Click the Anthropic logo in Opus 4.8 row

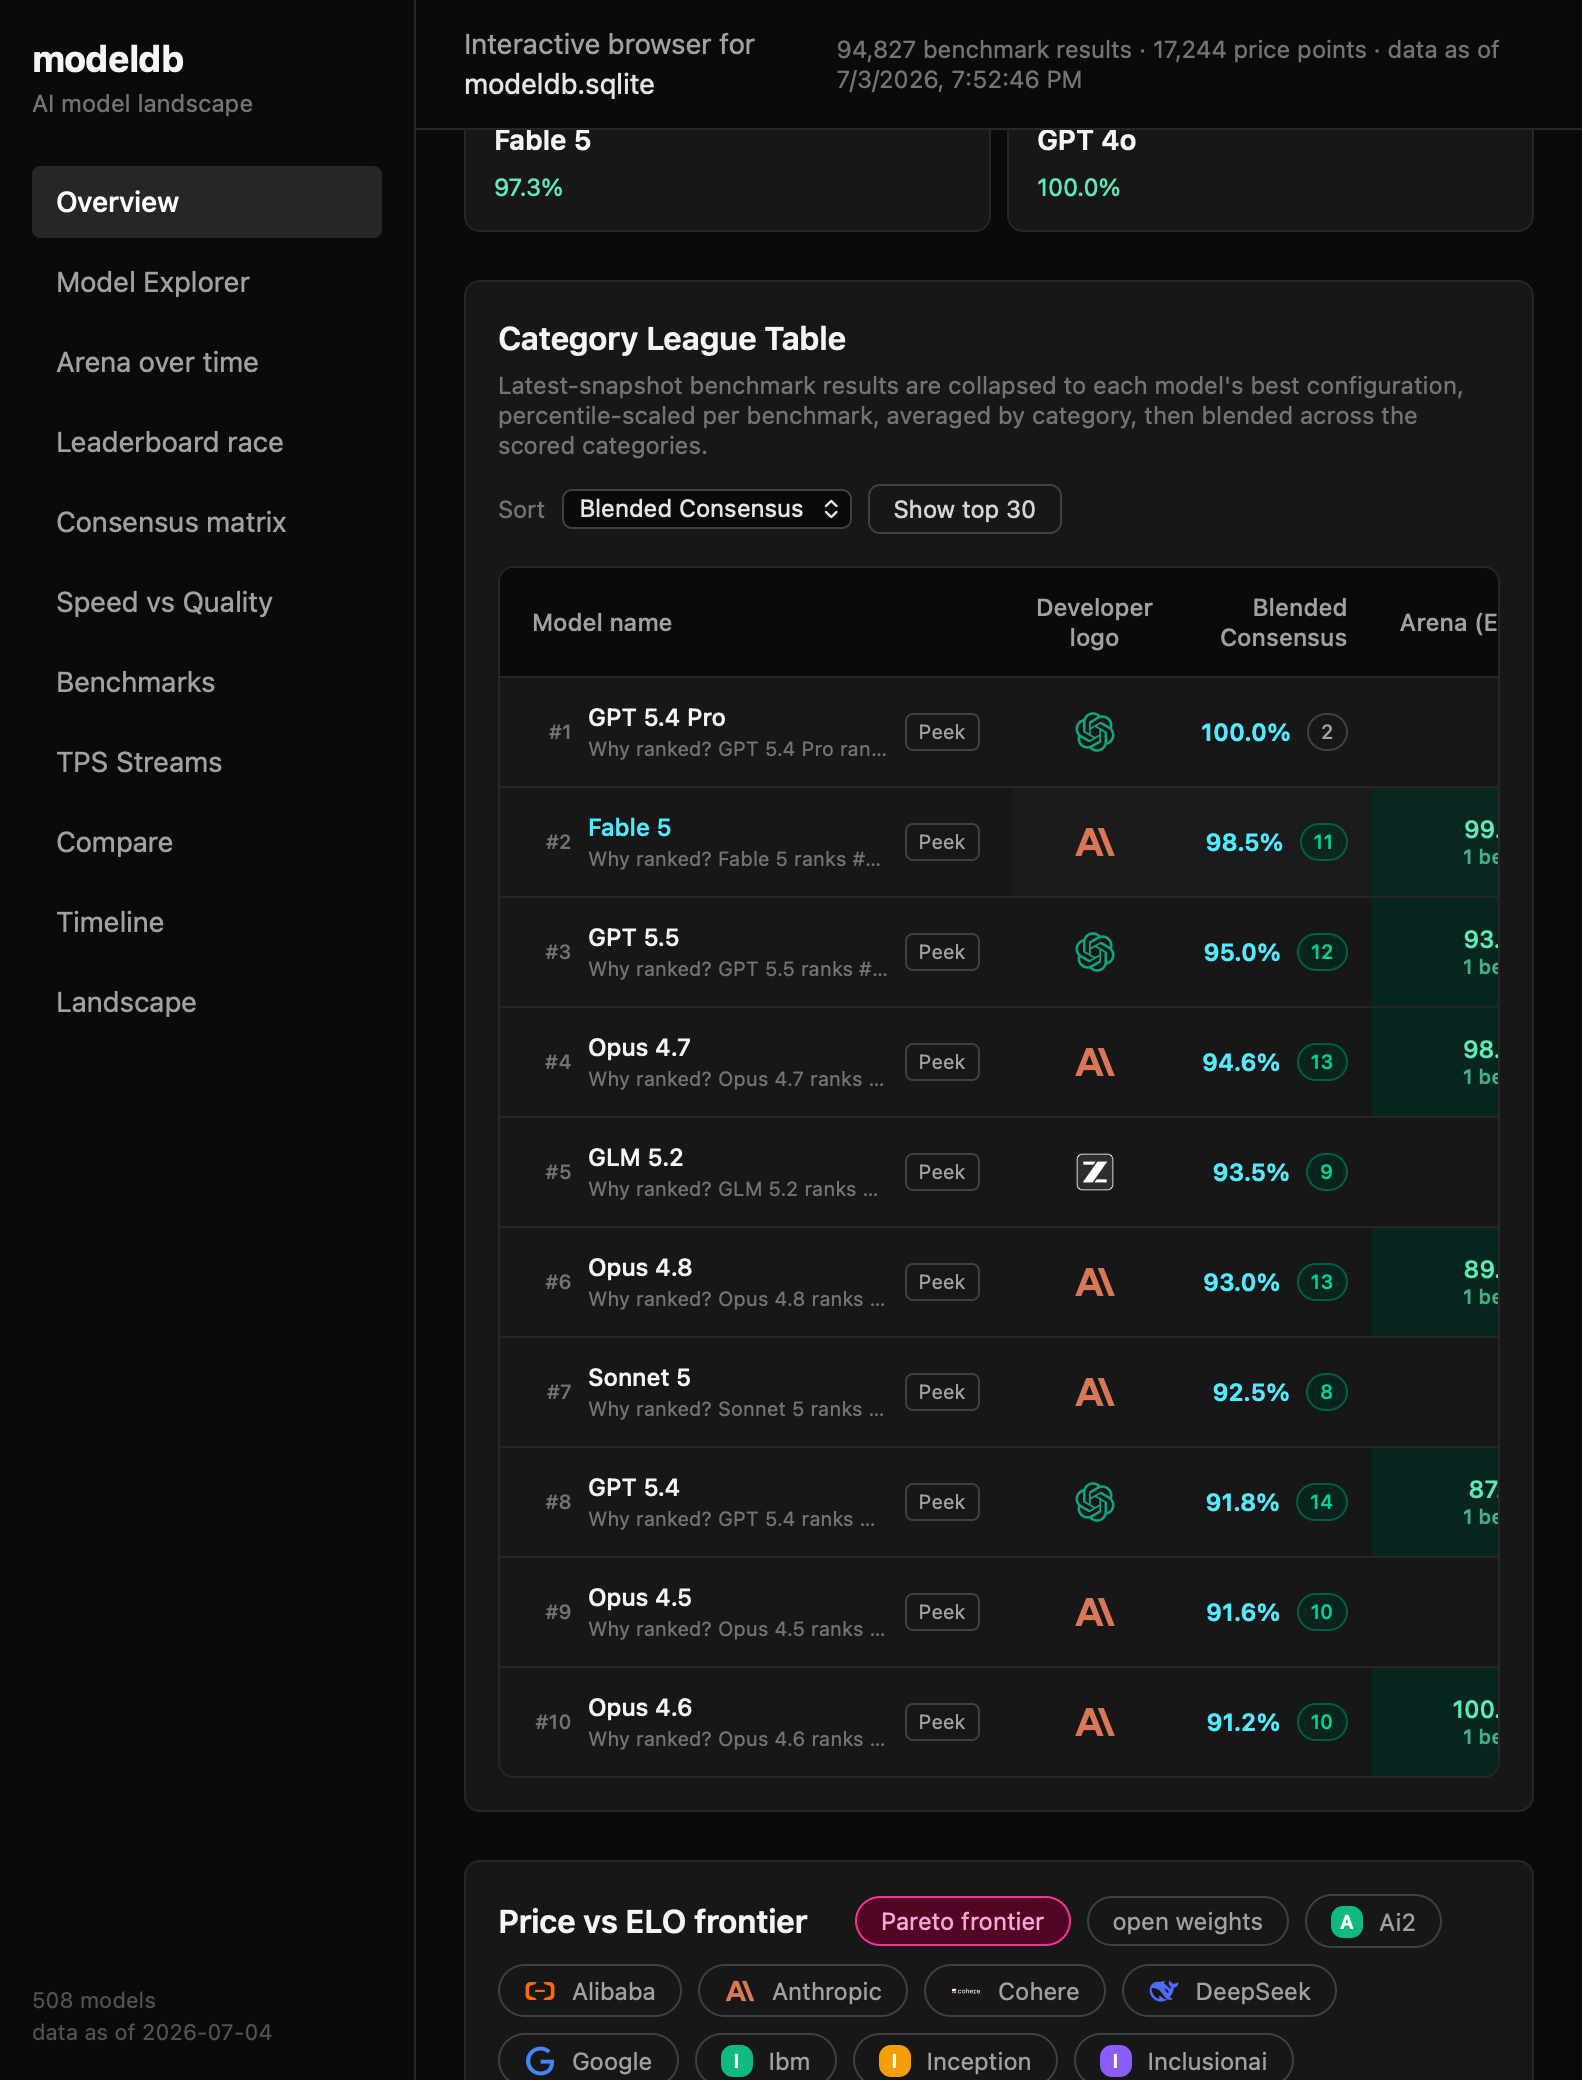click(x=1094, y=1282)
